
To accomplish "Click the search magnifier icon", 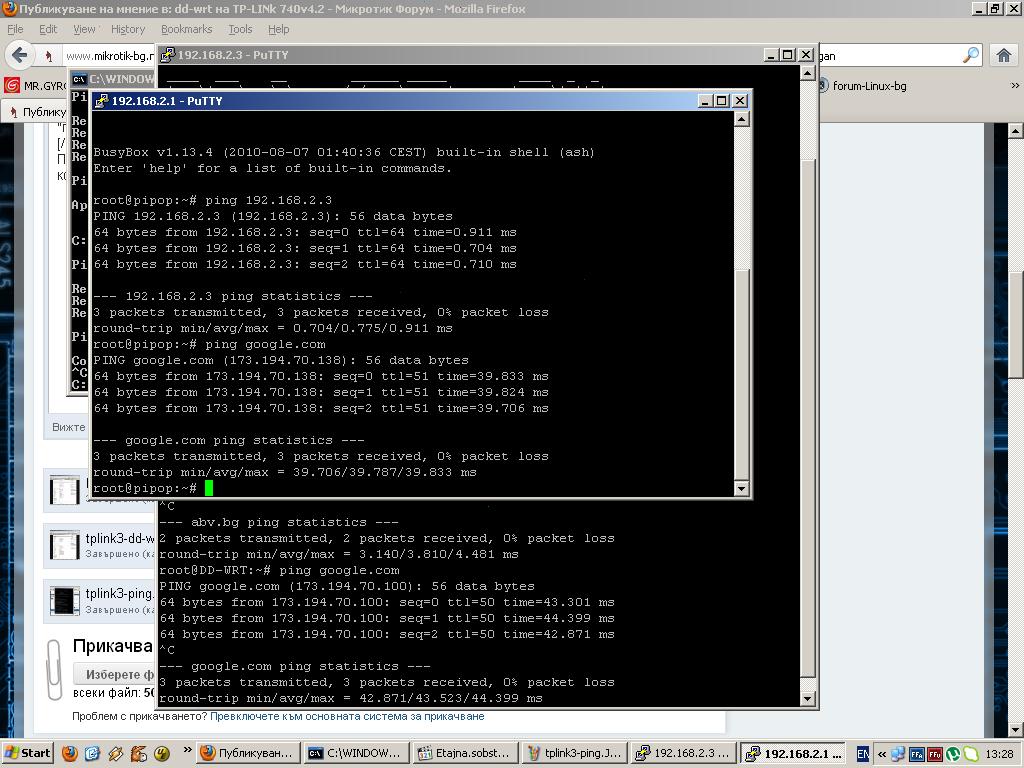I will click(970, 56).
